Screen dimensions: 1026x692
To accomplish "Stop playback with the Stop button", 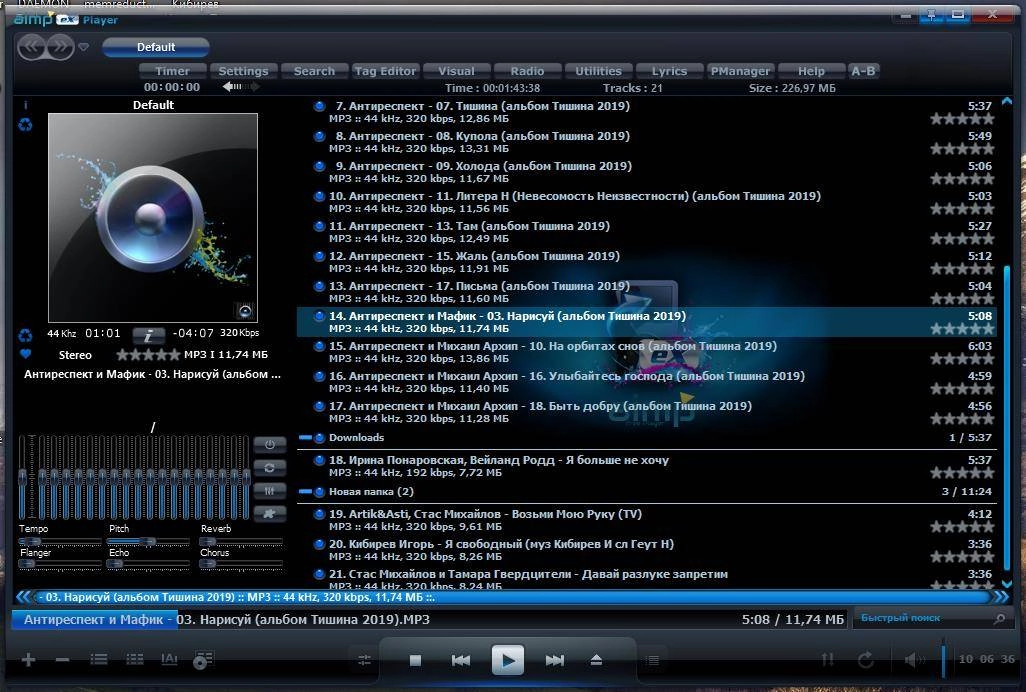I will click(x=415, y=661).
